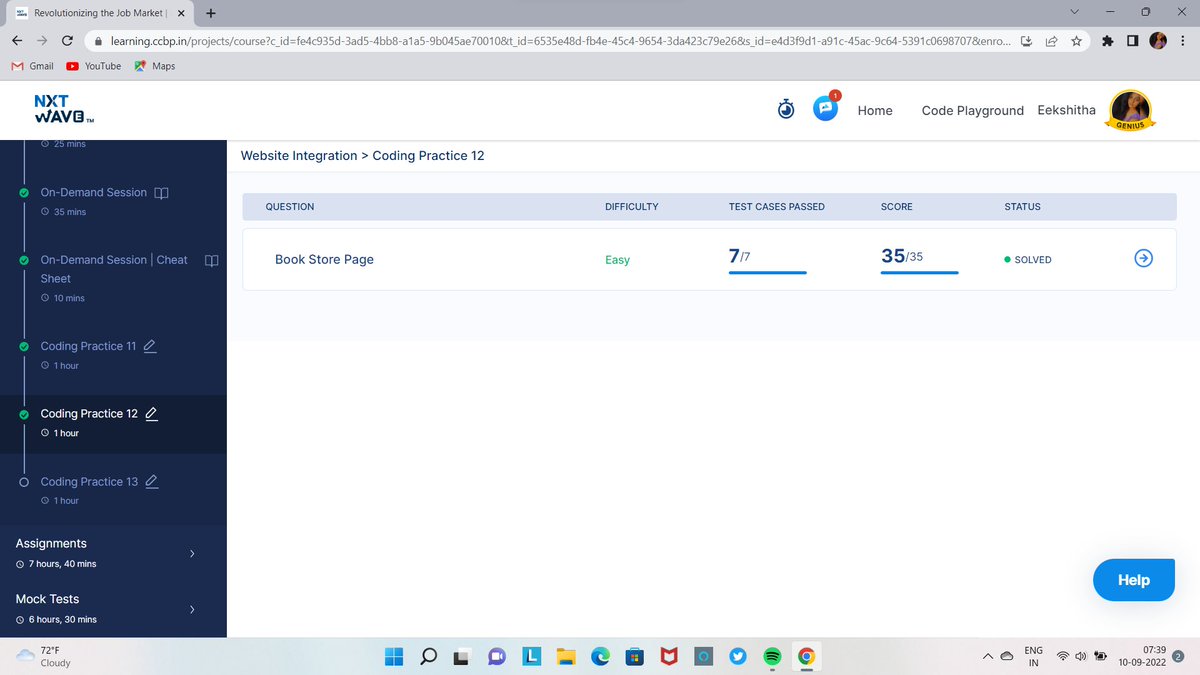Open browser extensions puzzle icon
Image resolution: width=1200 pixels, height=675 pixels.
coord(1108,42)
